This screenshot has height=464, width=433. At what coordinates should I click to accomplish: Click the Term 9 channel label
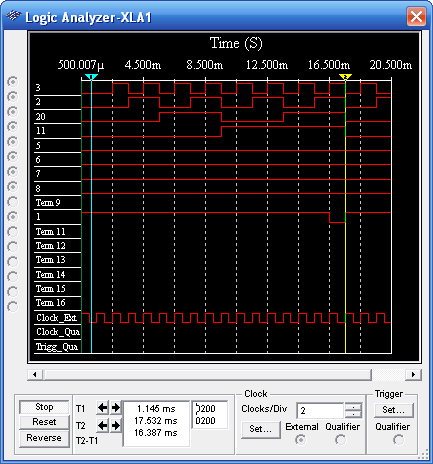48,203
